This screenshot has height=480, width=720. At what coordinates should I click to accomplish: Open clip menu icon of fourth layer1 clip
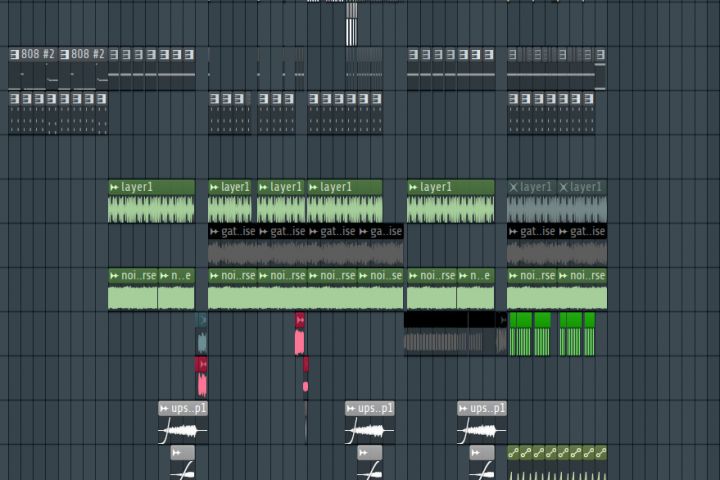313,187
